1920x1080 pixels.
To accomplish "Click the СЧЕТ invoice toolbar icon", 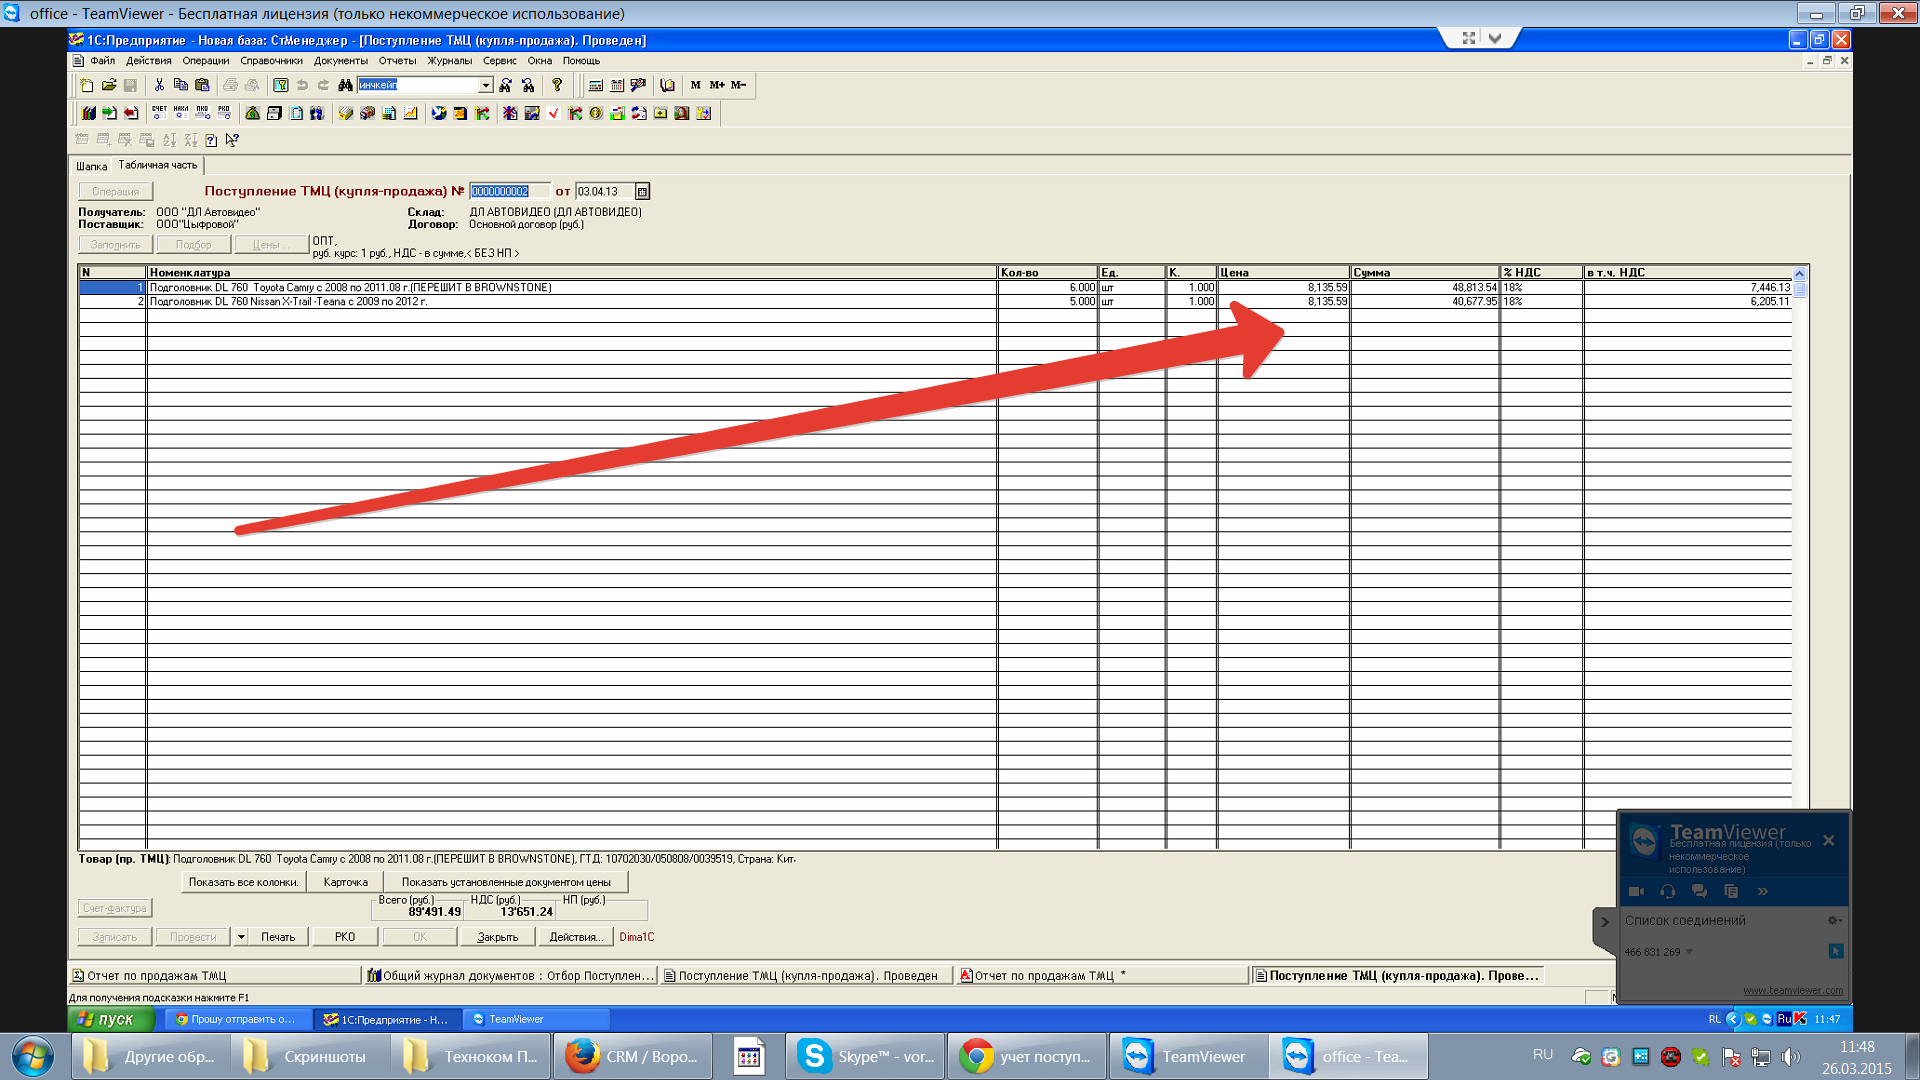I will click(x=159, y=113).
